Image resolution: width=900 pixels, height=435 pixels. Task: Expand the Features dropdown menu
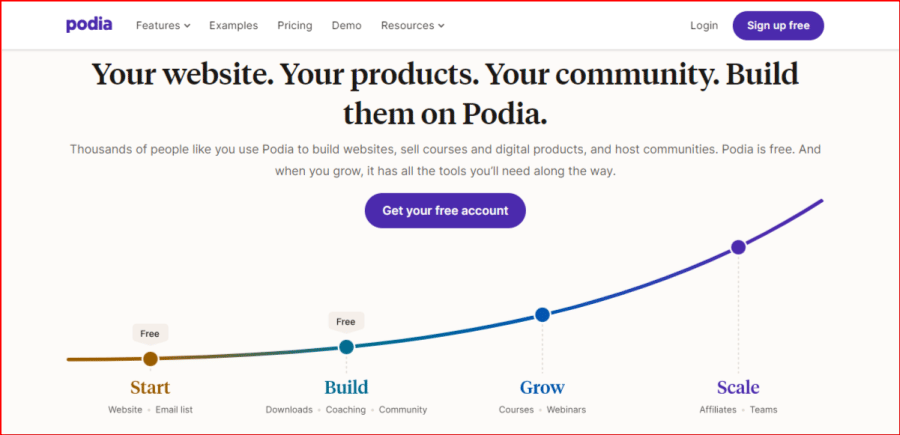coord(163,25)
